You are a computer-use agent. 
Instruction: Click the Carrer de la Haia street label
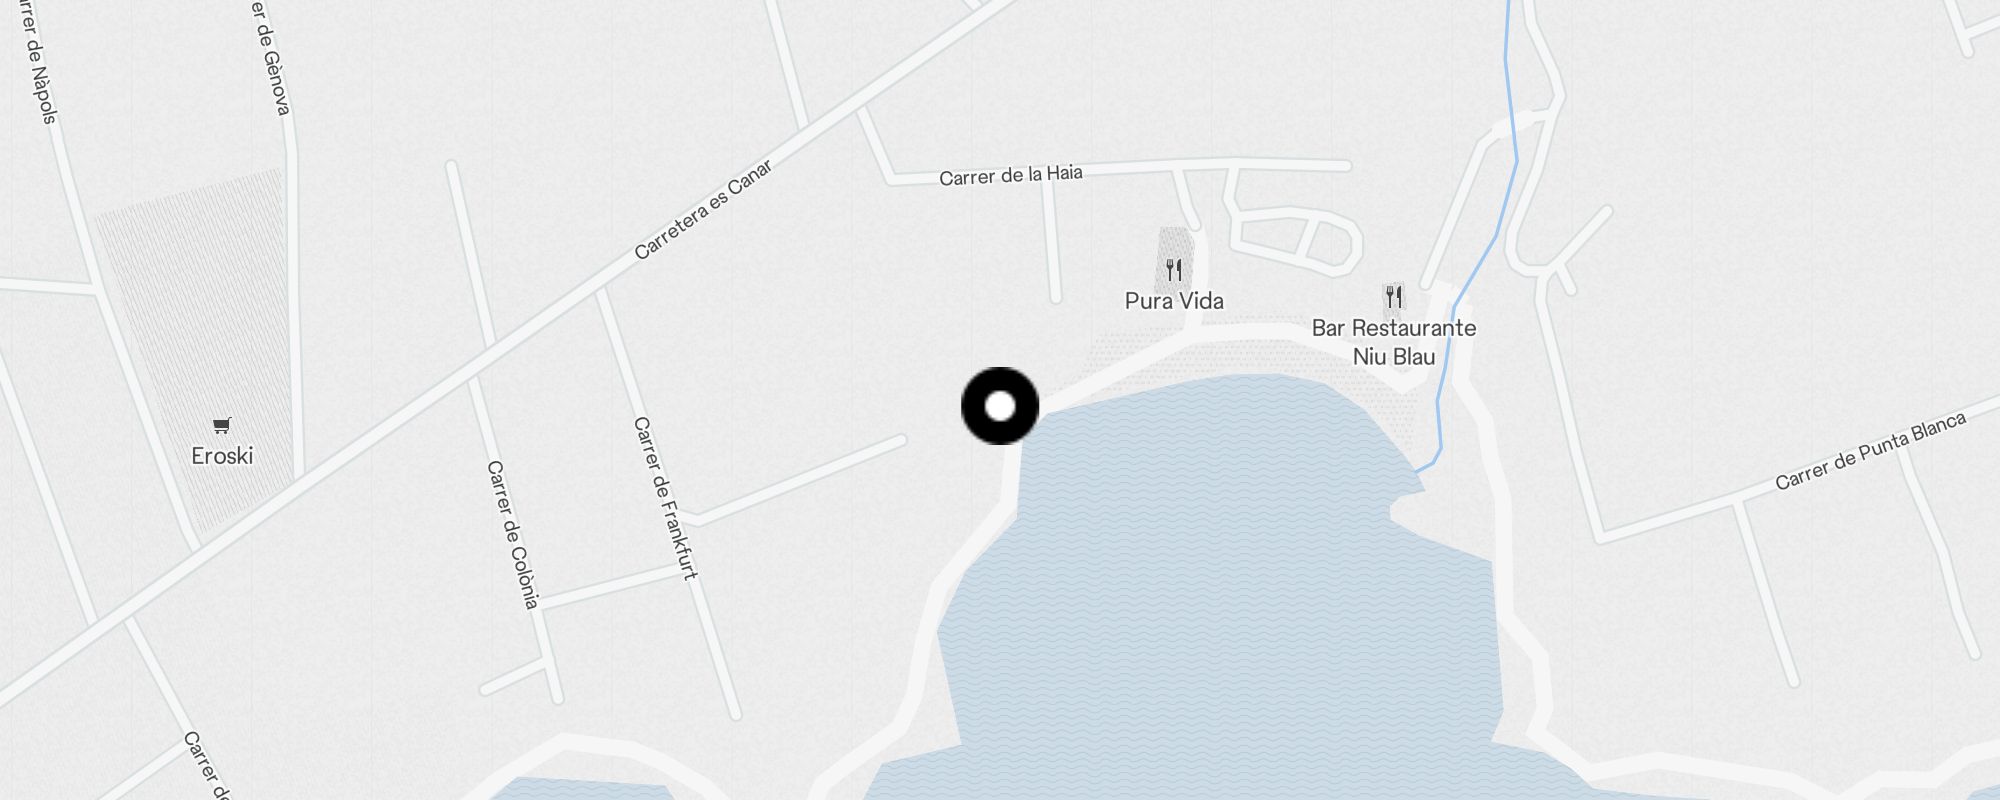(1011, 175)
